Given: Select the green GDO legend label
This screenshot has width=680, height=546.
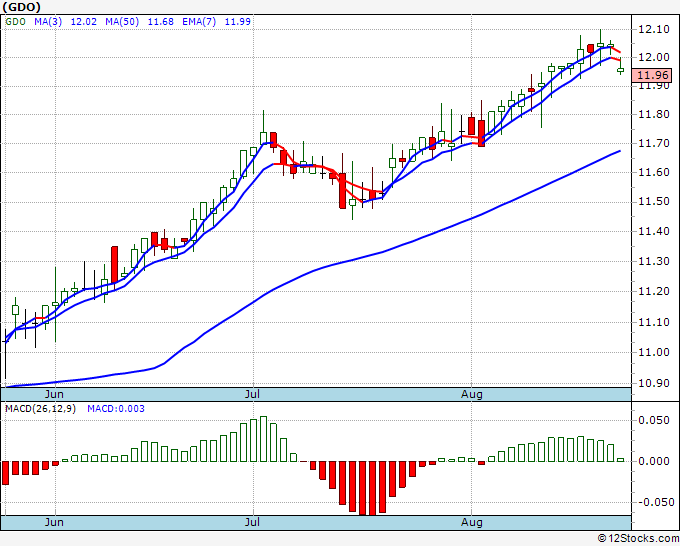Looking at the screenshot, I should tap(15, 21).
